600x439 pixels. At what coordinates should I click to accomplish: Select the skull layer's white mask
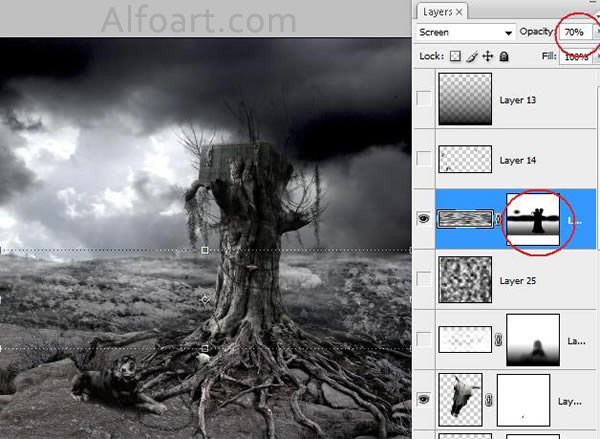(523, 400)
